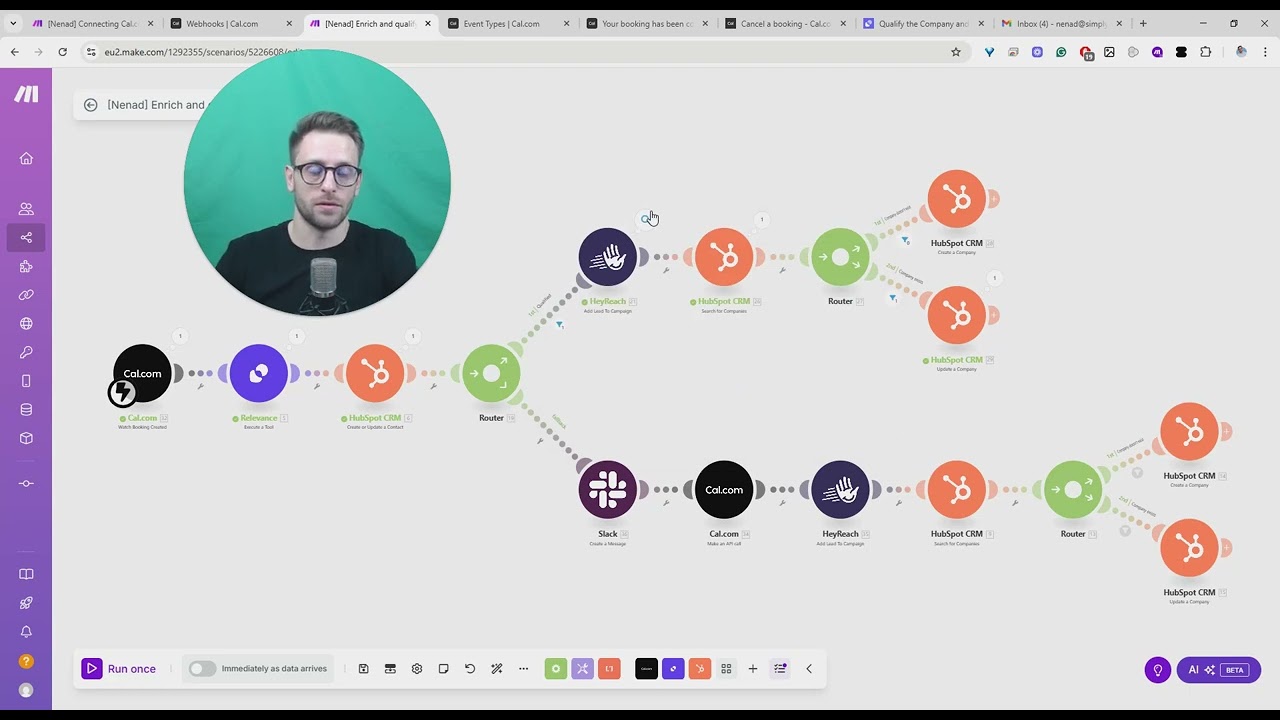Viewport: 1280px width, 720px height.
Task: Open Data structures cube icon in sidebar
Action: [x=26, y=438]
